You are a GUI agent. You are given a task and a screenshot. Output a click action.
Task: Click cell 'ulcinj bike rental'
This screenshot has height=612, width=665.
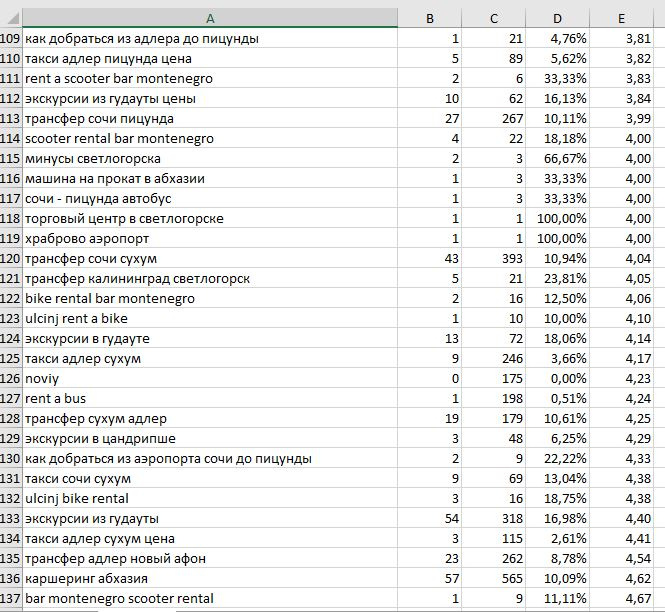[210, 498]
